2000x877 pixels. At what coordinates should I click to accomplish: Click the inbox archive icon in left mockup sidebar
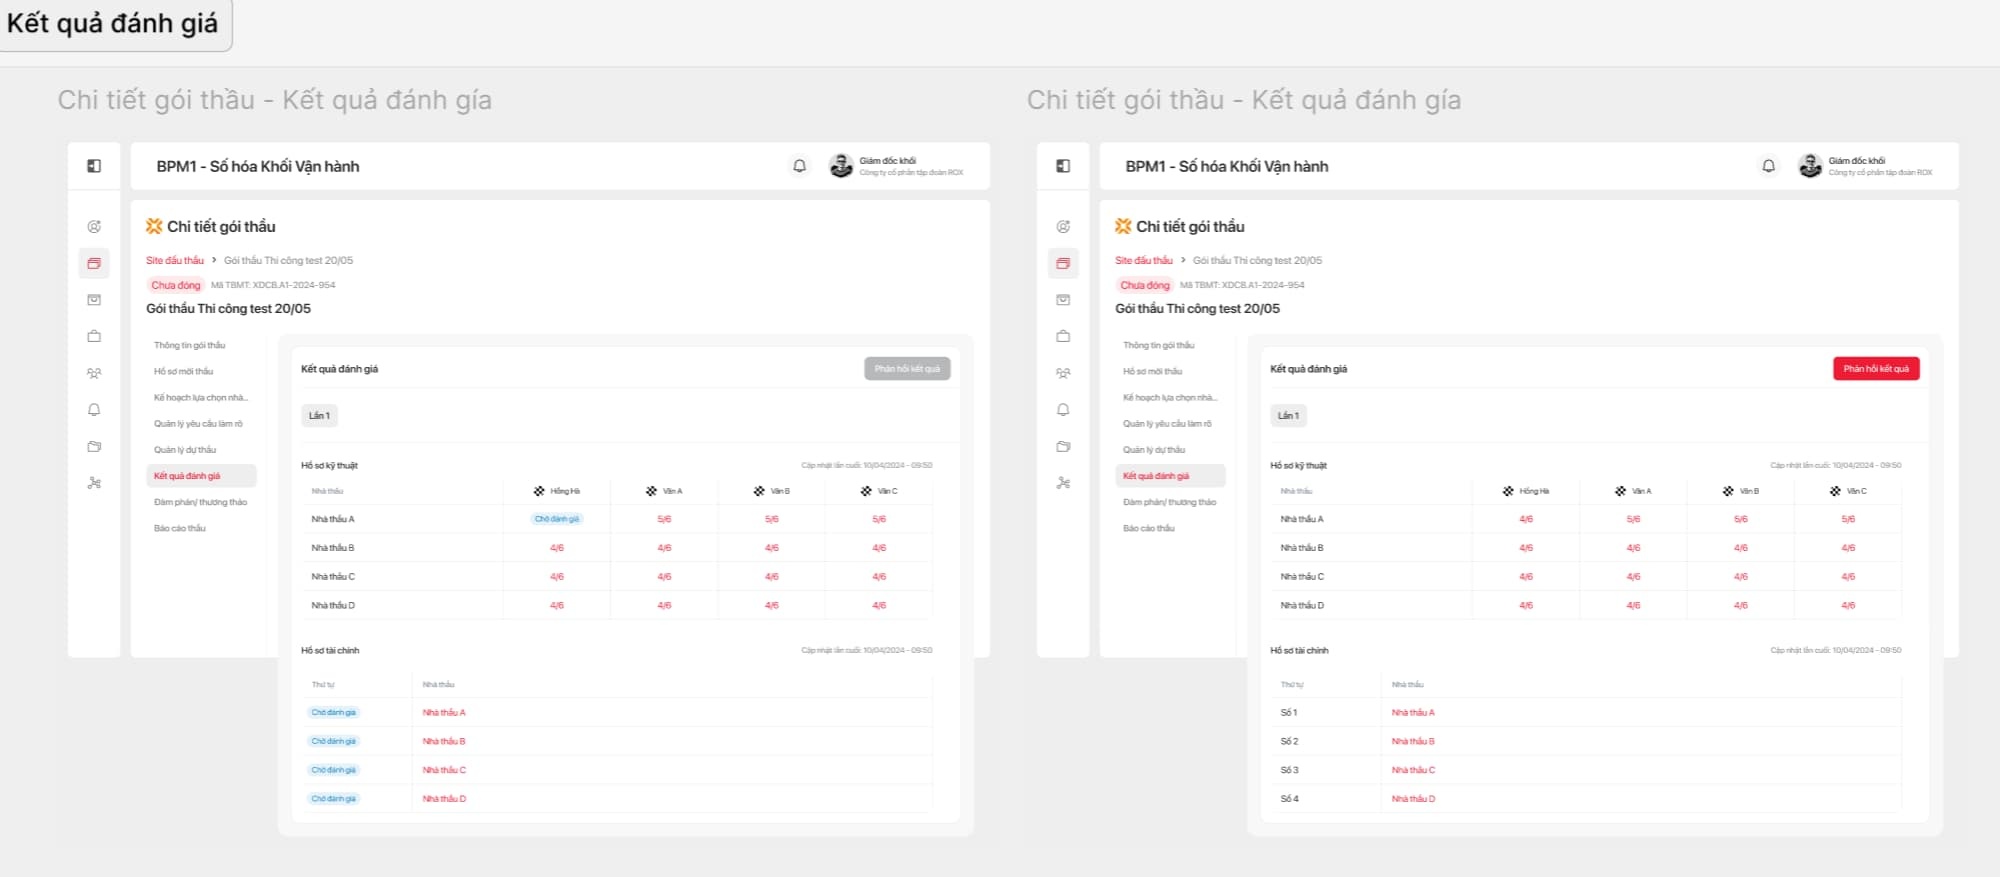pos(94,300)
